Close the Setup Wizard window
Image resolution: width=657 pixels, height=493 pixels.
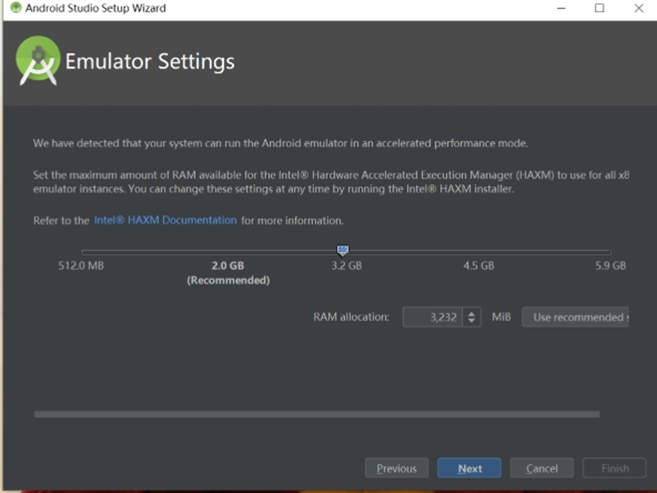tap(639, 8)
